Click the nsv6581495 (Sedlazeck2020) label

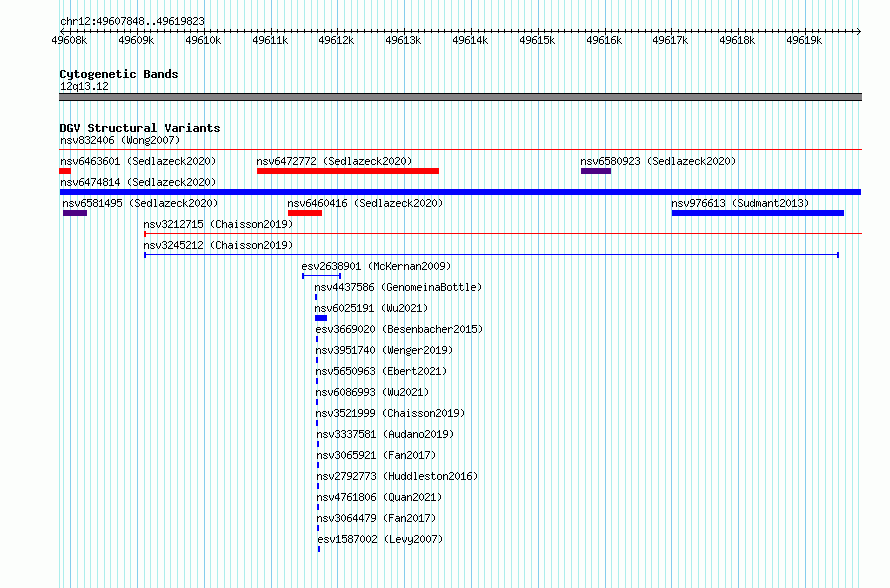click(x=140, y=203)
